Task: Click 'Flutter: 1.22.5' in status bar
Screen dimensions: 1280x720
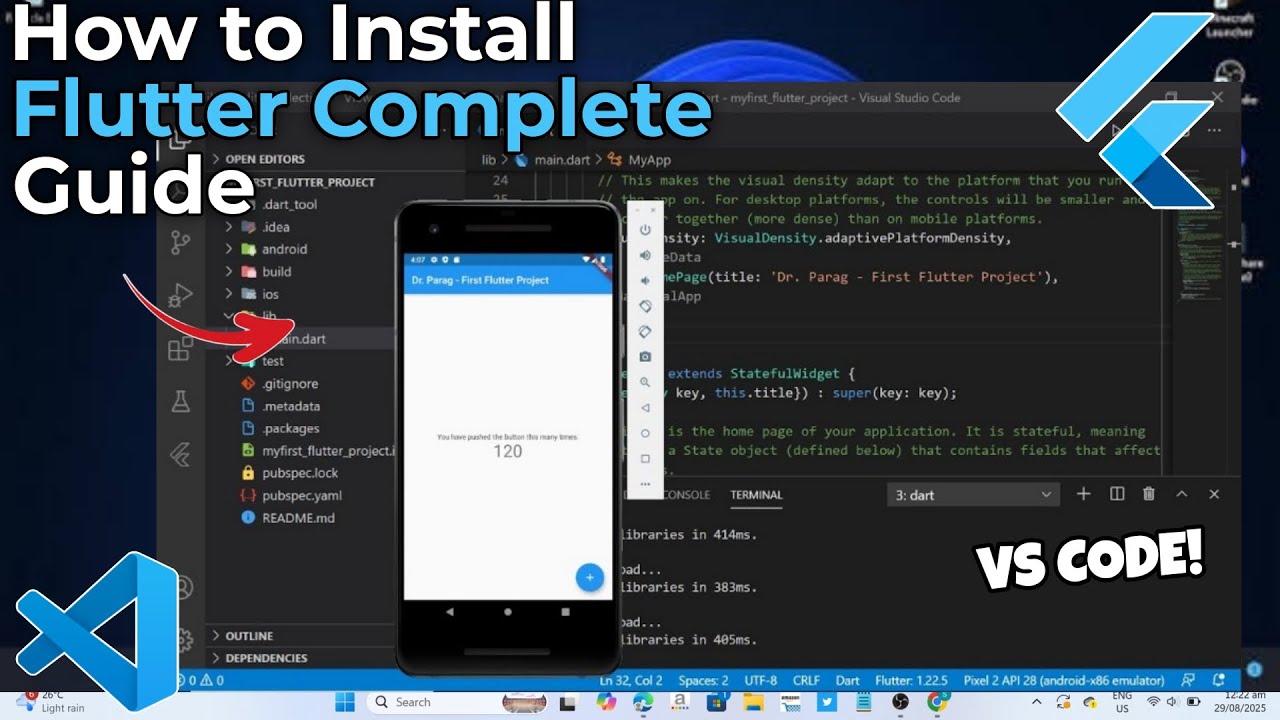Action: (x=912, y=680)
